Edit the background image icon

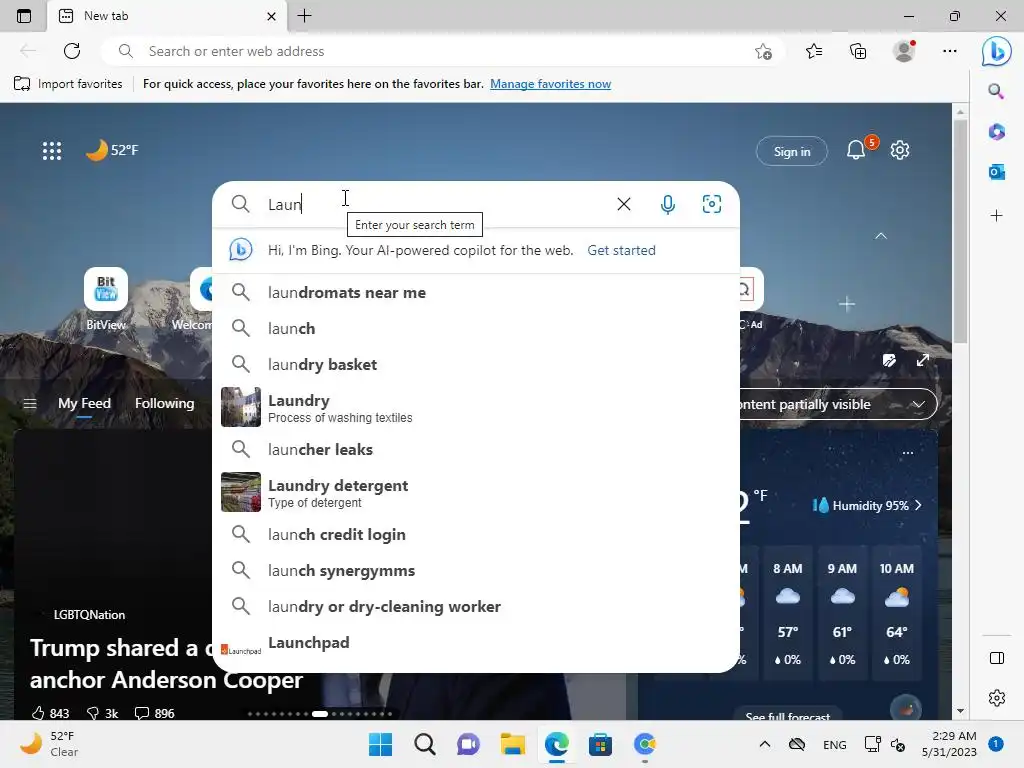coord(889,360)
